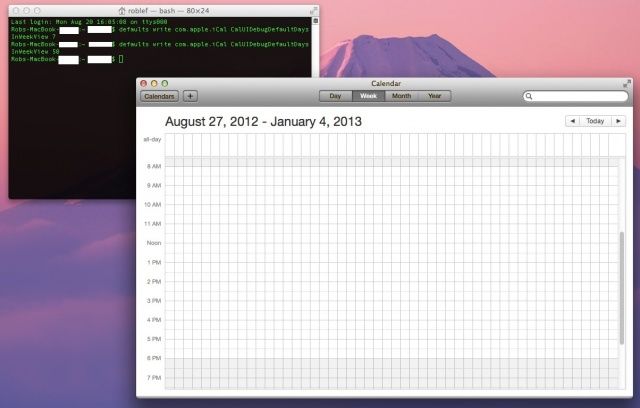Enter full screen from Calendar title bar
This screenshot has width=640, height=408.
[626, 83]
